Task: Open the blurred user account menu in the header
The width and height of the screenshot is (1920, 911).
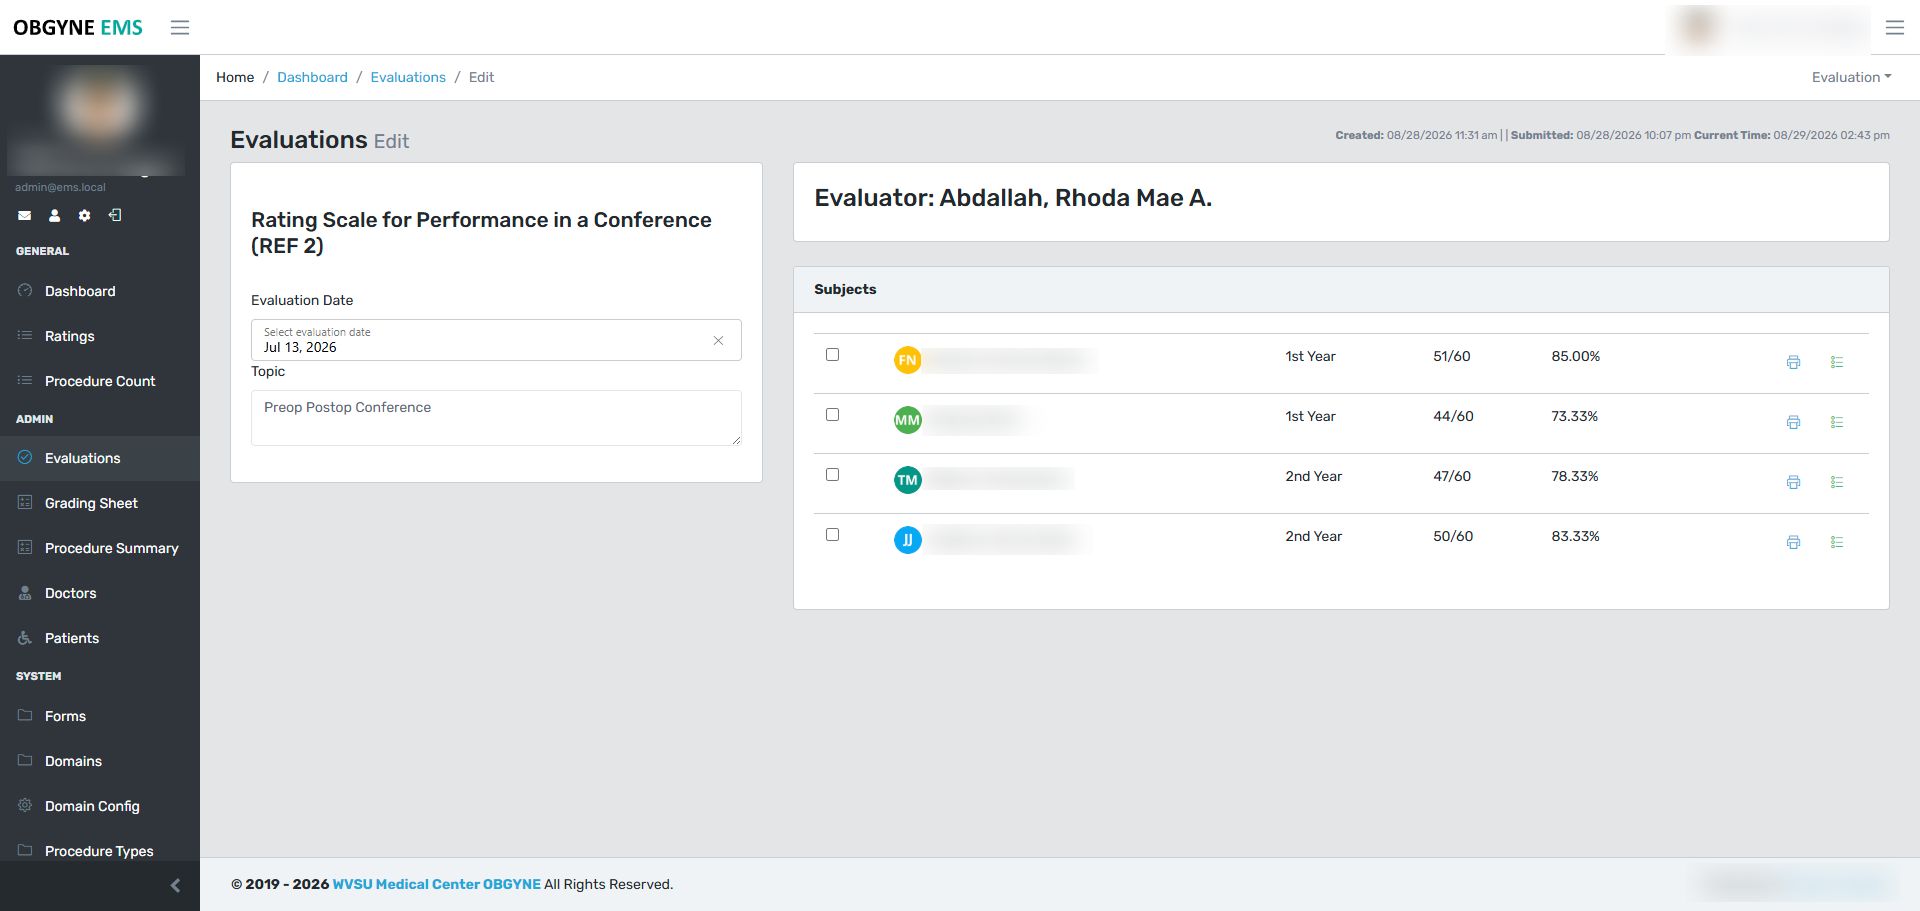Action: 1770,28
